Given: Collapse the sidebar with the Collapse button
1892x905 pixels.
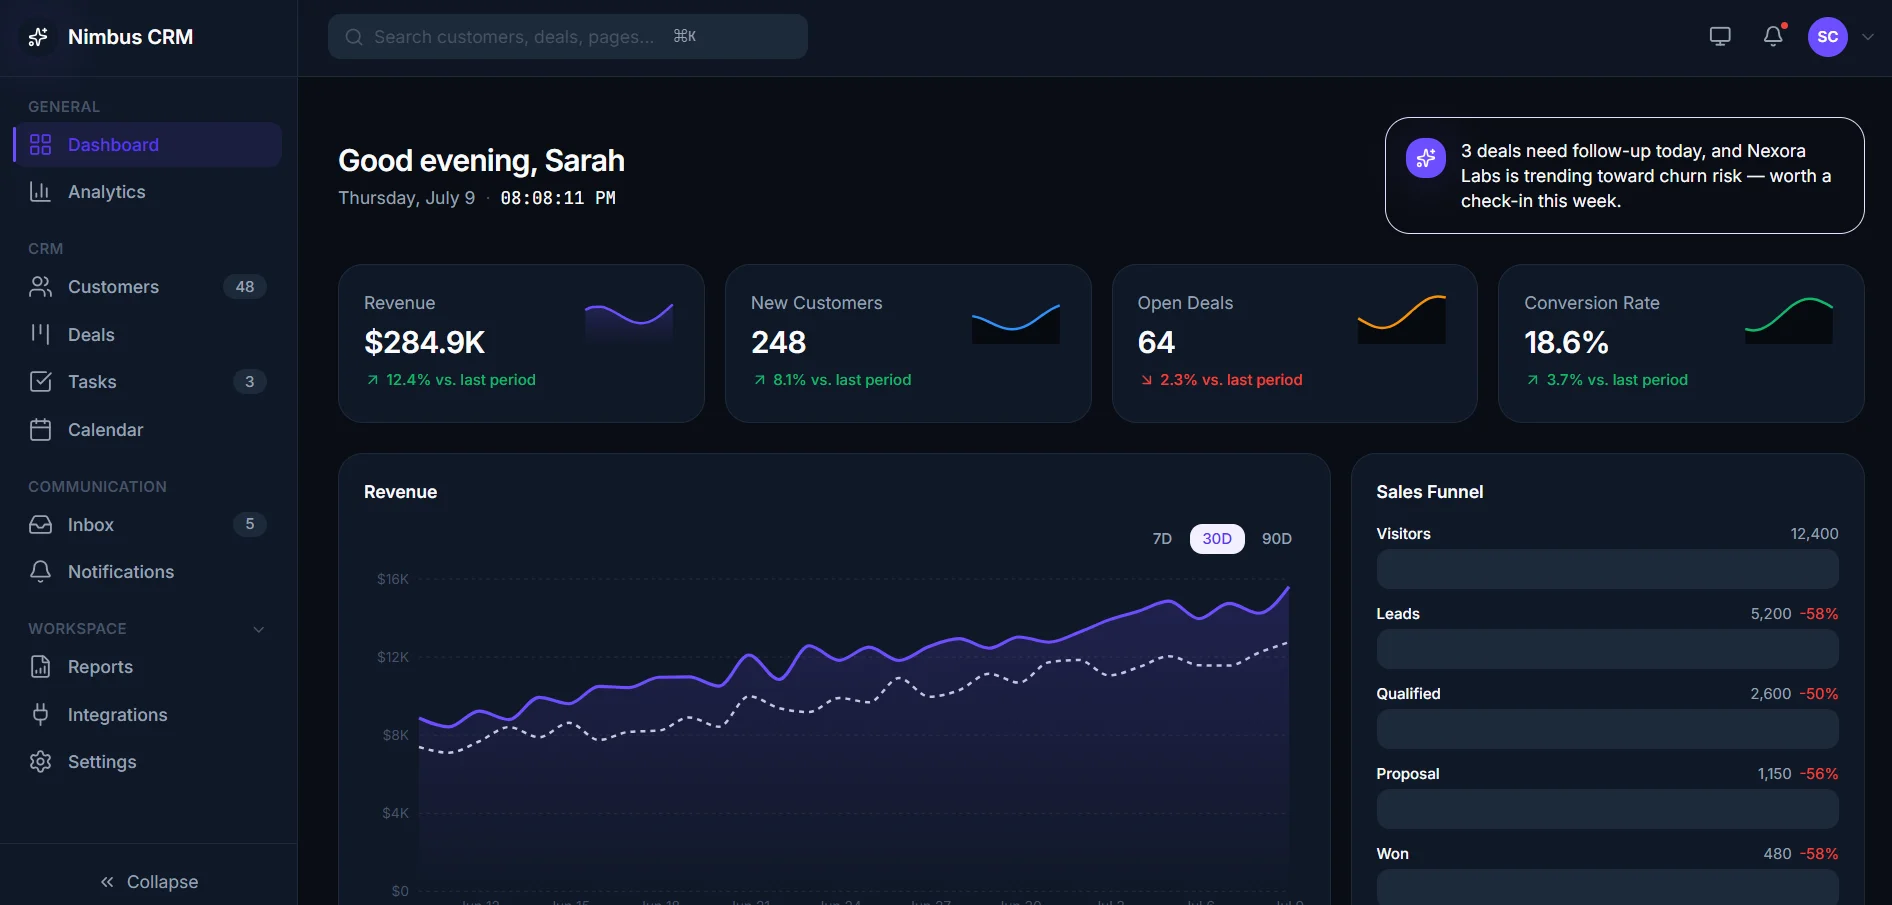Looking at the screenshot, I should coord(149,881).
